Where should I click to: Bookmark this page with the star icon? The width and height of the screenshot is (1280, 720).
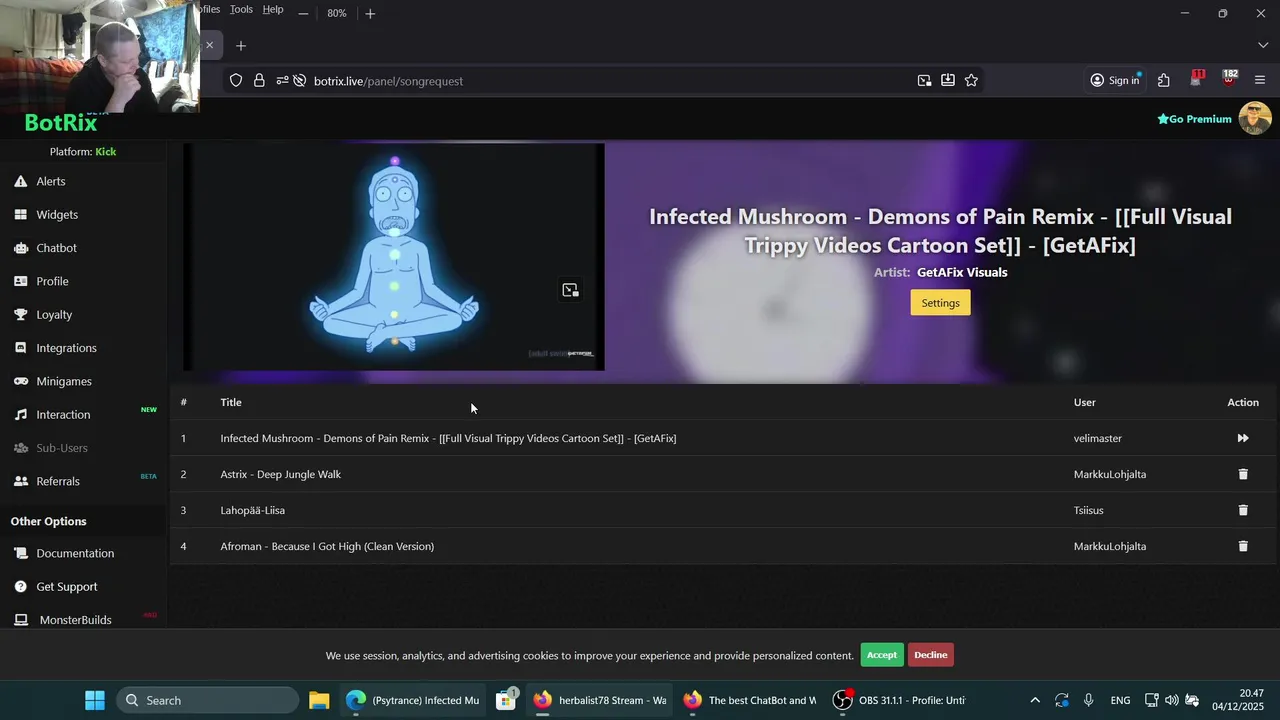pyautogui.click(x=971, y=81)
